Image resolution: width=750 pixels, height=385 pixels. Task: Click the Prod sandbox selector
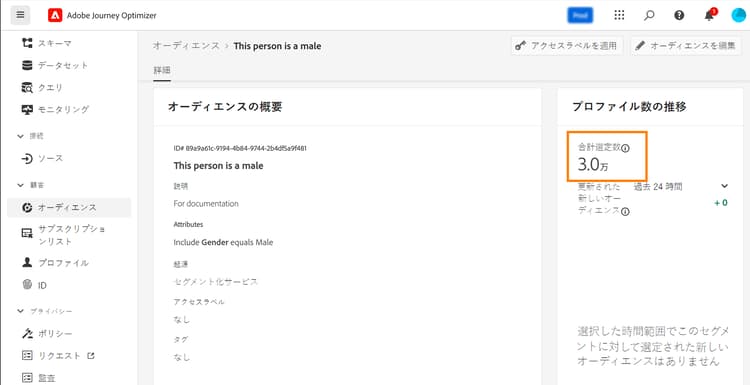[580, 15]
